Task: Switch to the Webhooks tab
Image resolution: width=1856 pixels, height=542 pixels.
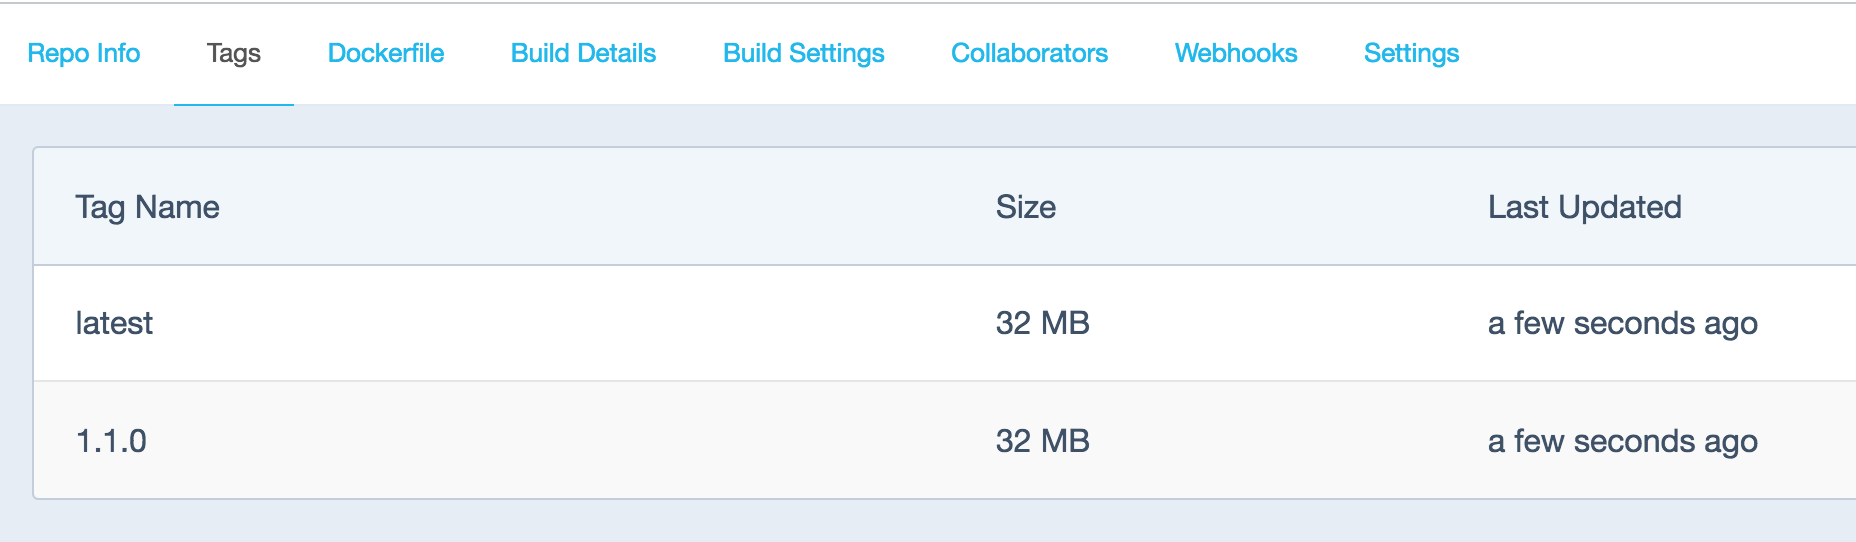Action: pyautogui.click(x=1236, y=53)
